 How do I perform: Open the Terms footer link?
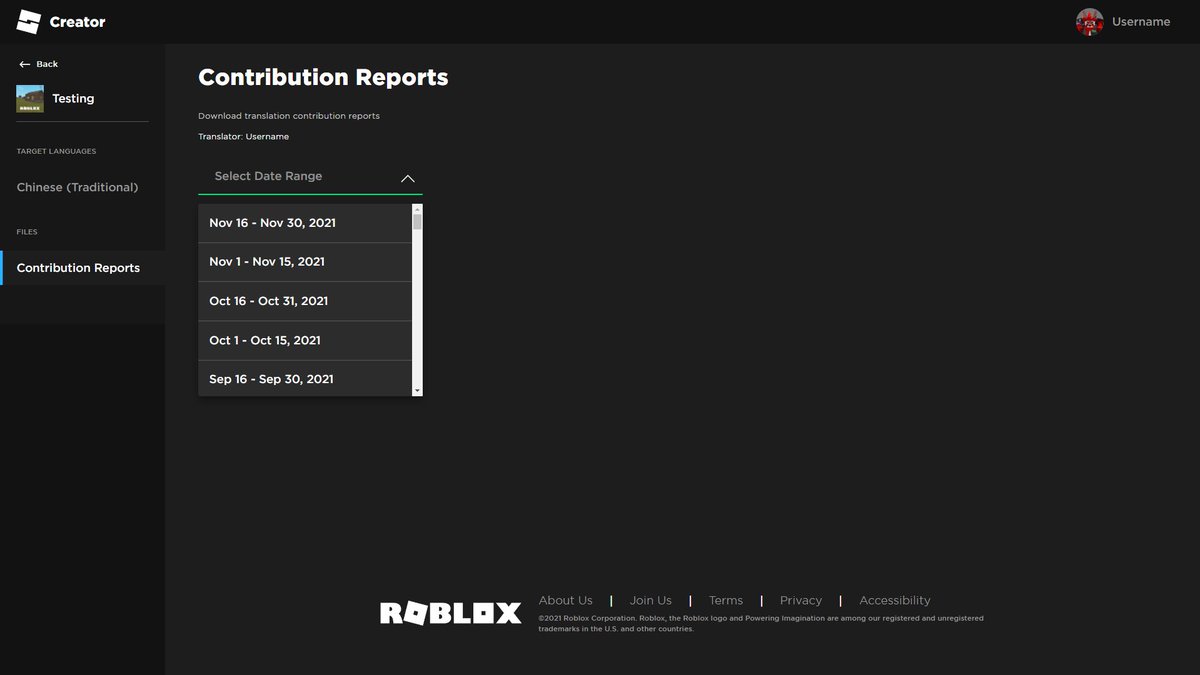coord(725,600)
